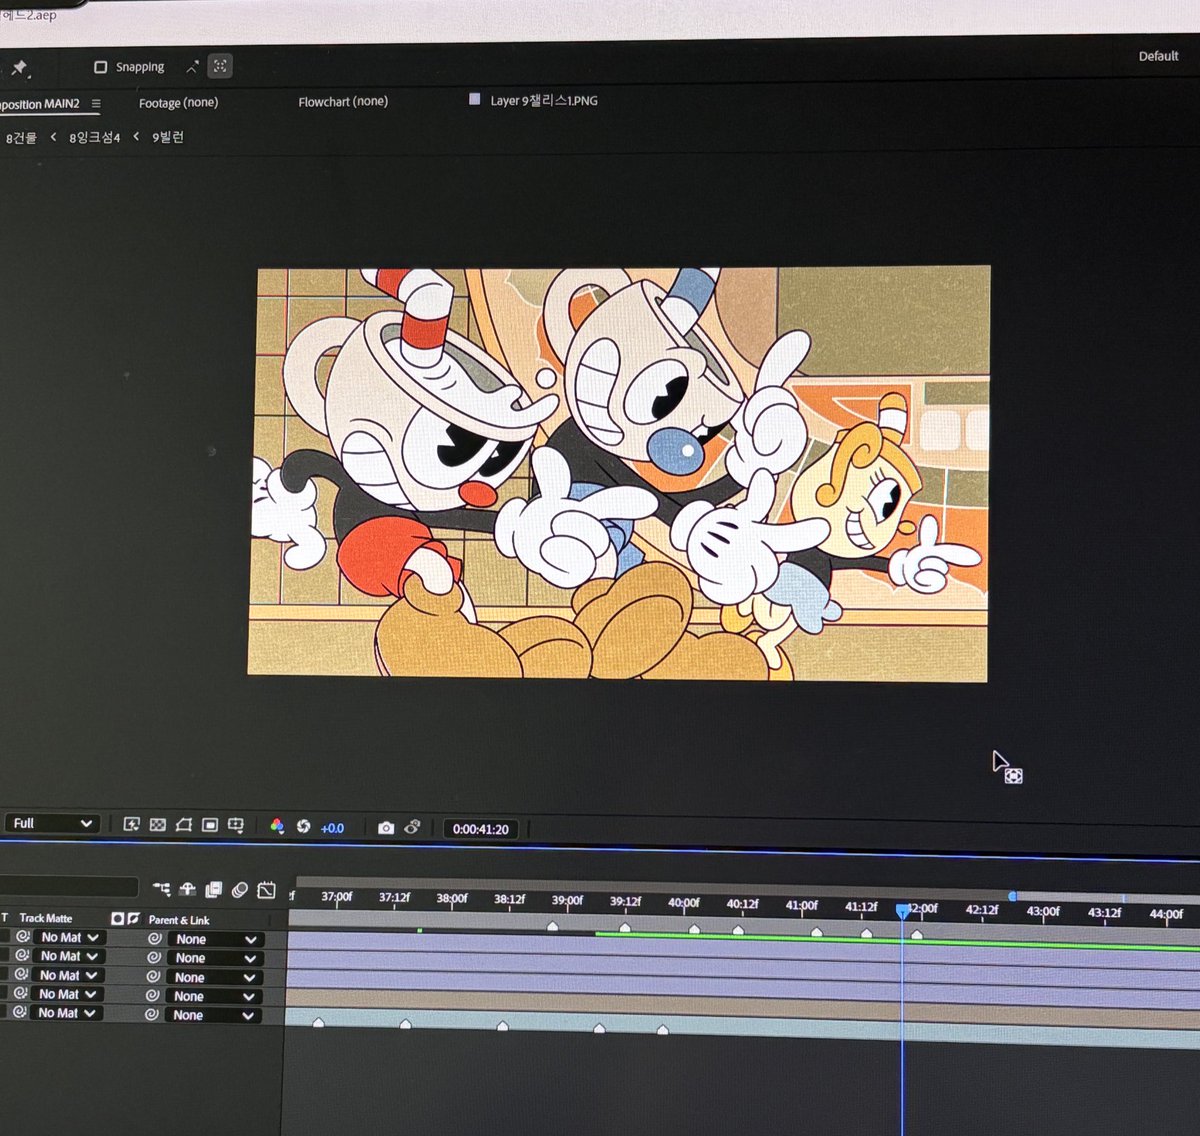Take snapshot camera icon

[386, 828]
